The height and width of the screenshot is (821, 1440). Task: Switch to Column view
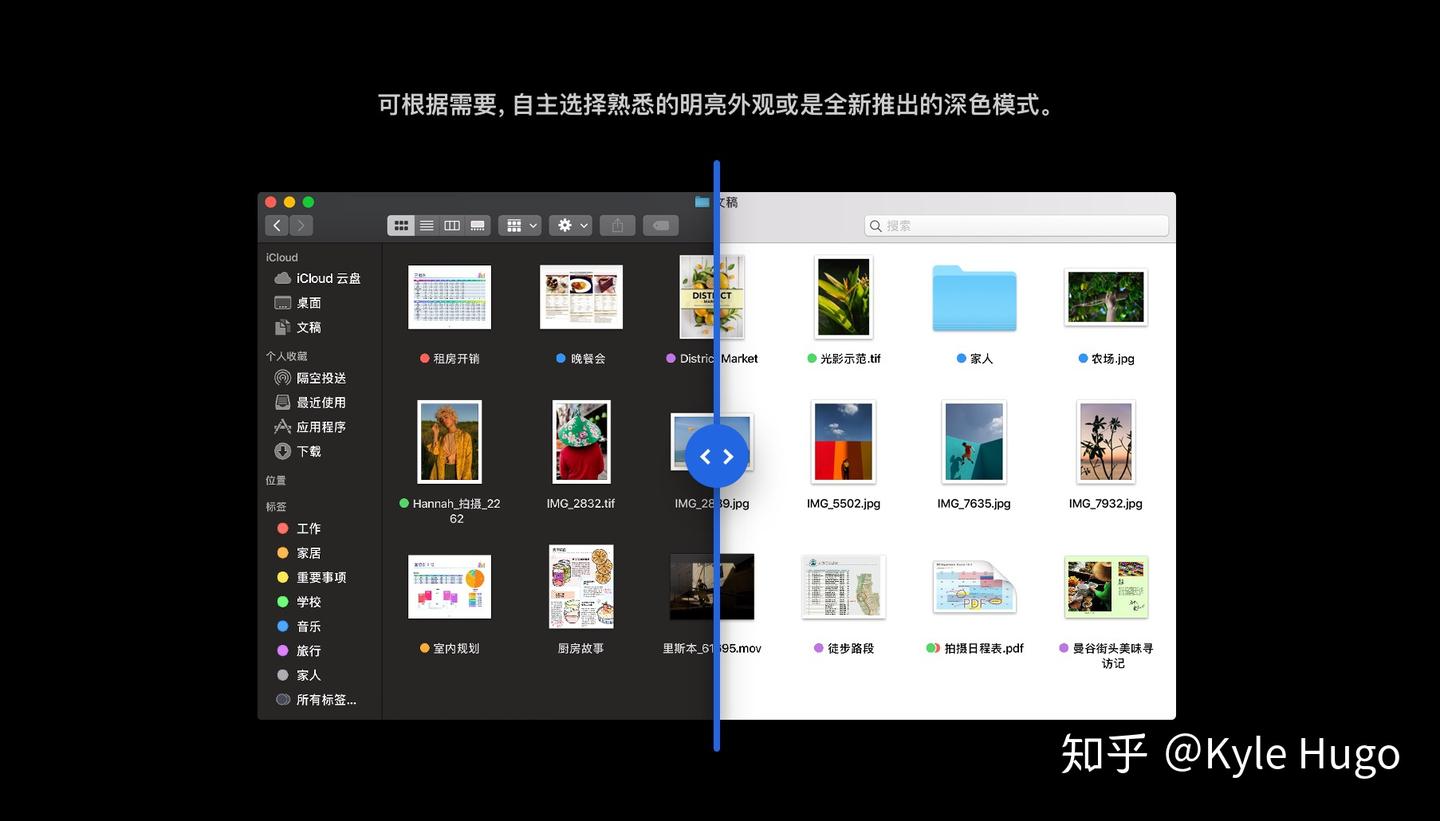[452, 225]
